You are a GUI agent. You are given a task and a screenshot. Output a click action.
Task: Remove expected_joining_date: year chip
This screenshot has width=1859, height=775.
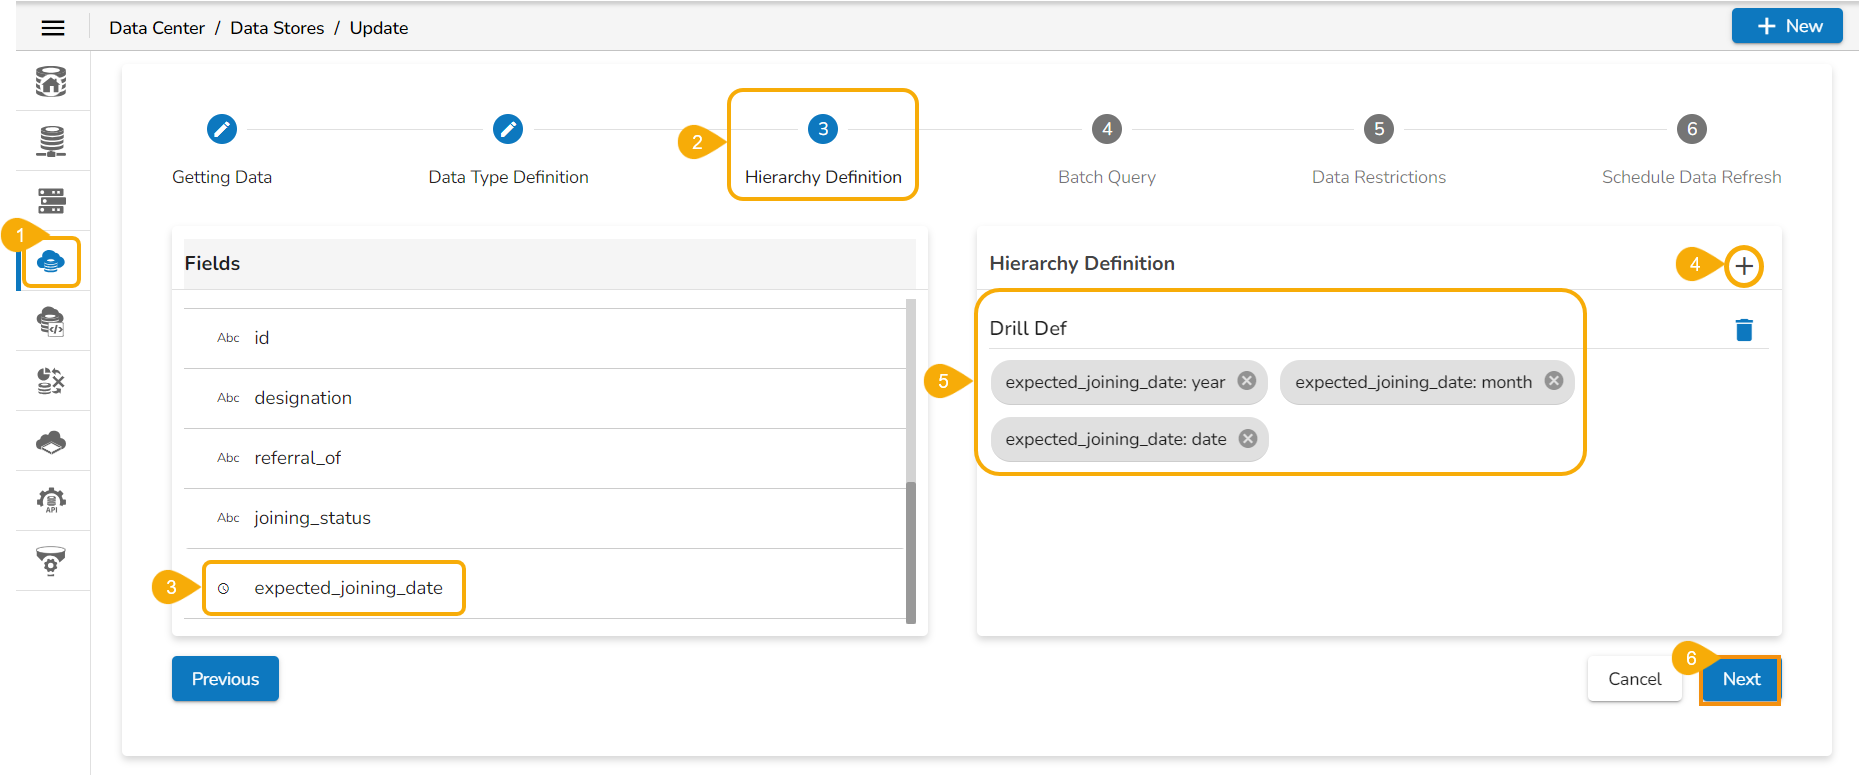pos(1247,381)
